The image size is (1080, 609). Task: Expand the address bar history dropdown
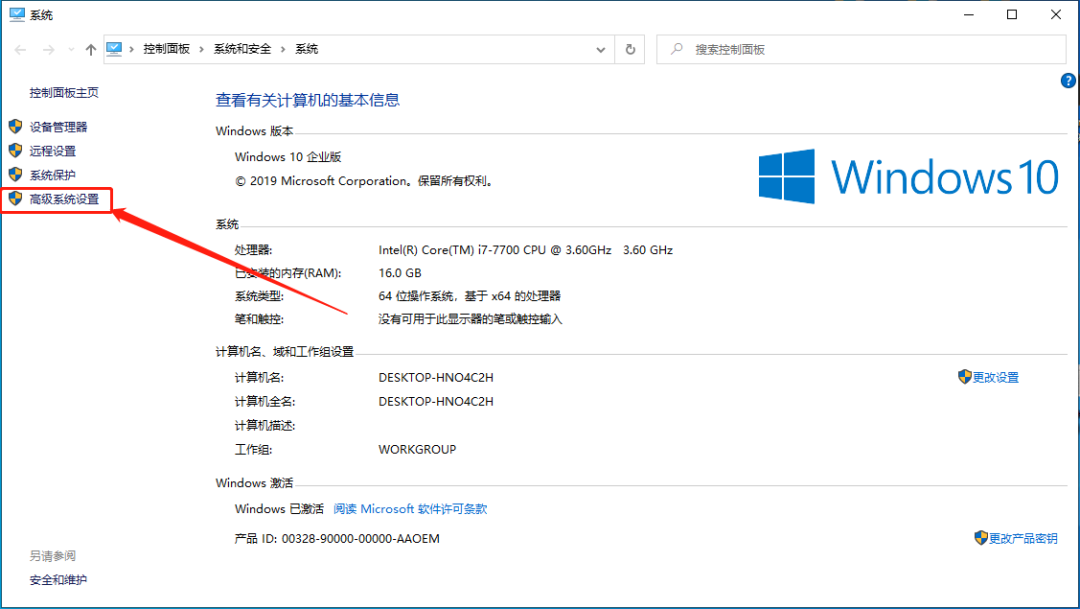(x=601, y=50)
